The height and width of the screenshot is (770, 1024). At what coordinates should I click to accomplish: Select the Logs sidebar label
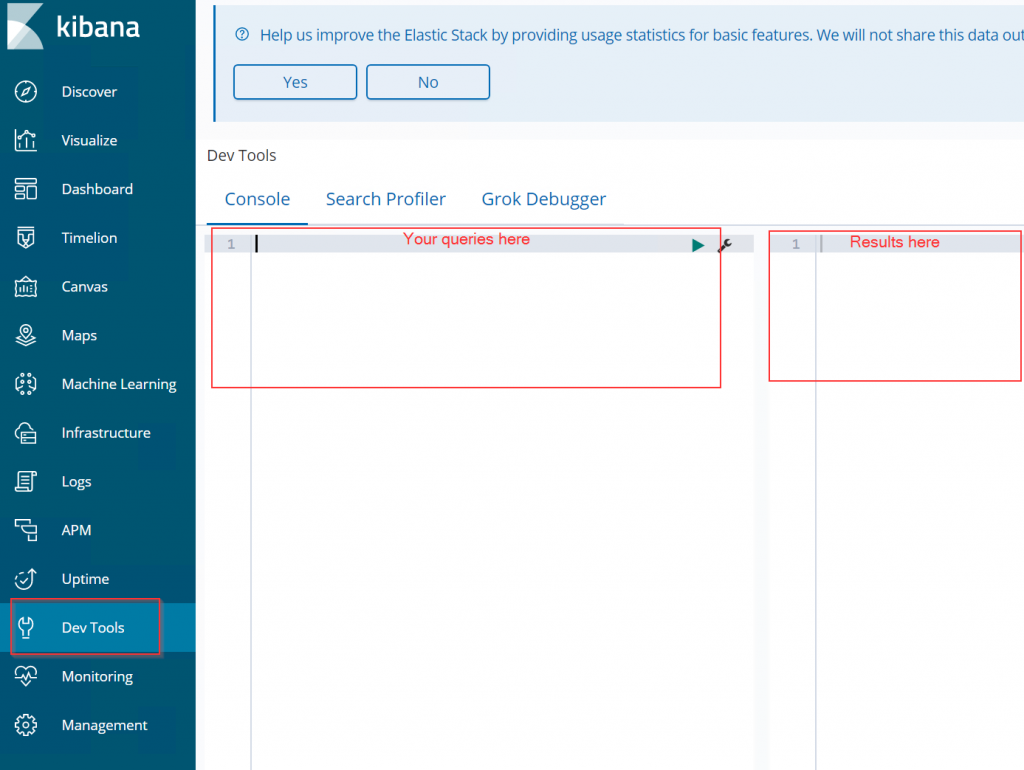tap(76, 482)
